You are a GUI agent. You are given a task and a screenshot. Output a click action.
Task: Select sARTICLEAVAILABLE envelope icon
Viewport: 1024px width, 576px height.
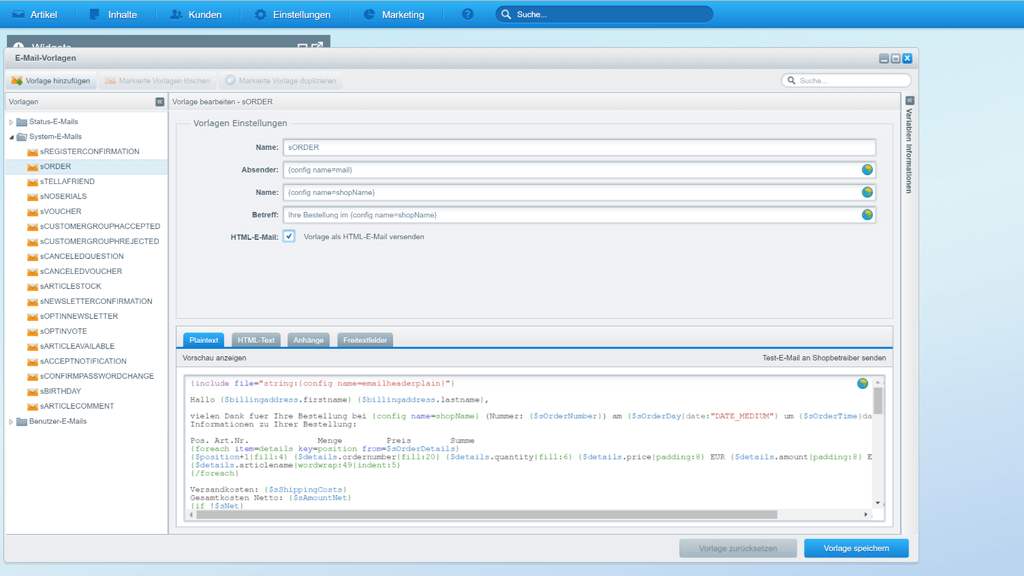tap(32, 347)
